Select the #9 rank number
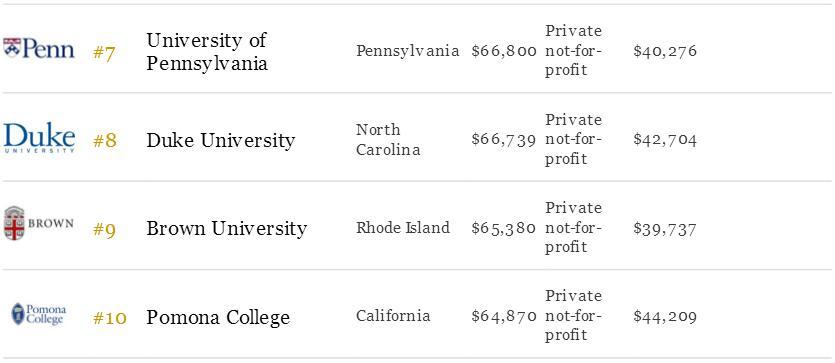835x363 pixels. coord(104,230)
